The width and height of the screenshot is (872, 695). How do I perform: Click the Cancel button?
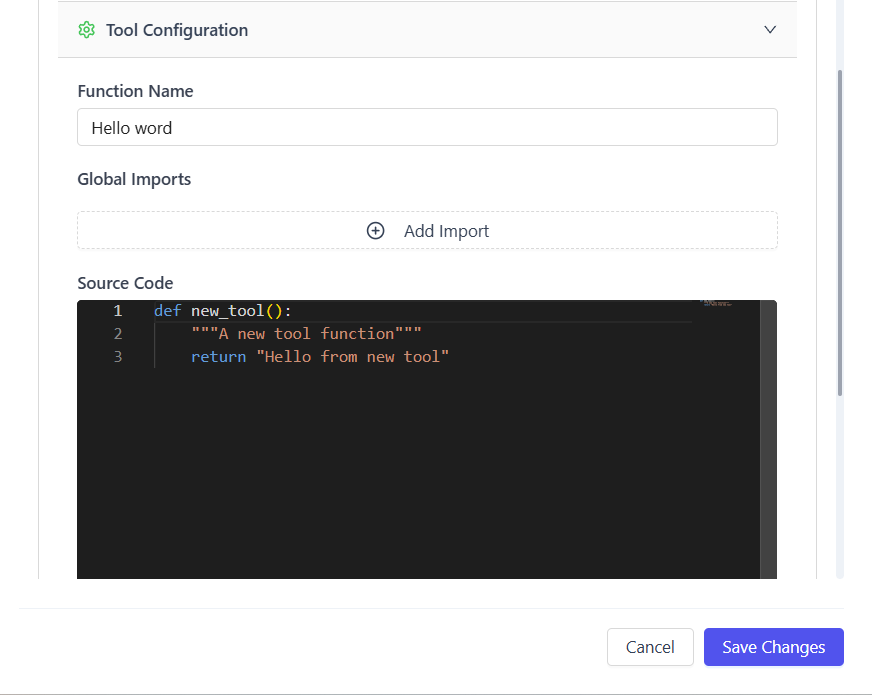(x=650, y=647)
